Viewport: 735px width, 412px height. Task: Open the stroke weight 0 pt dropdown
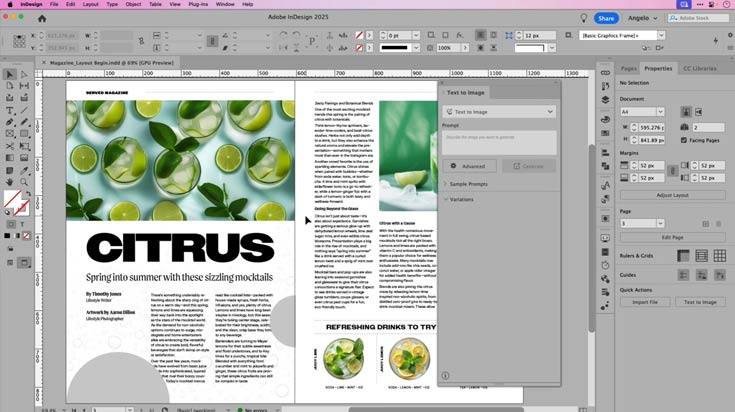click(x=416, y=36)
